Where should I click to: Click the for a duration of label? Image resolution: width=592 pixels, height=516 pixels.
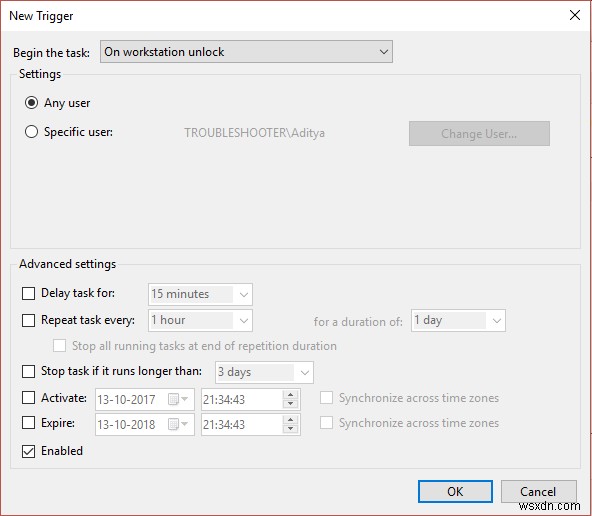pos(358,322)
